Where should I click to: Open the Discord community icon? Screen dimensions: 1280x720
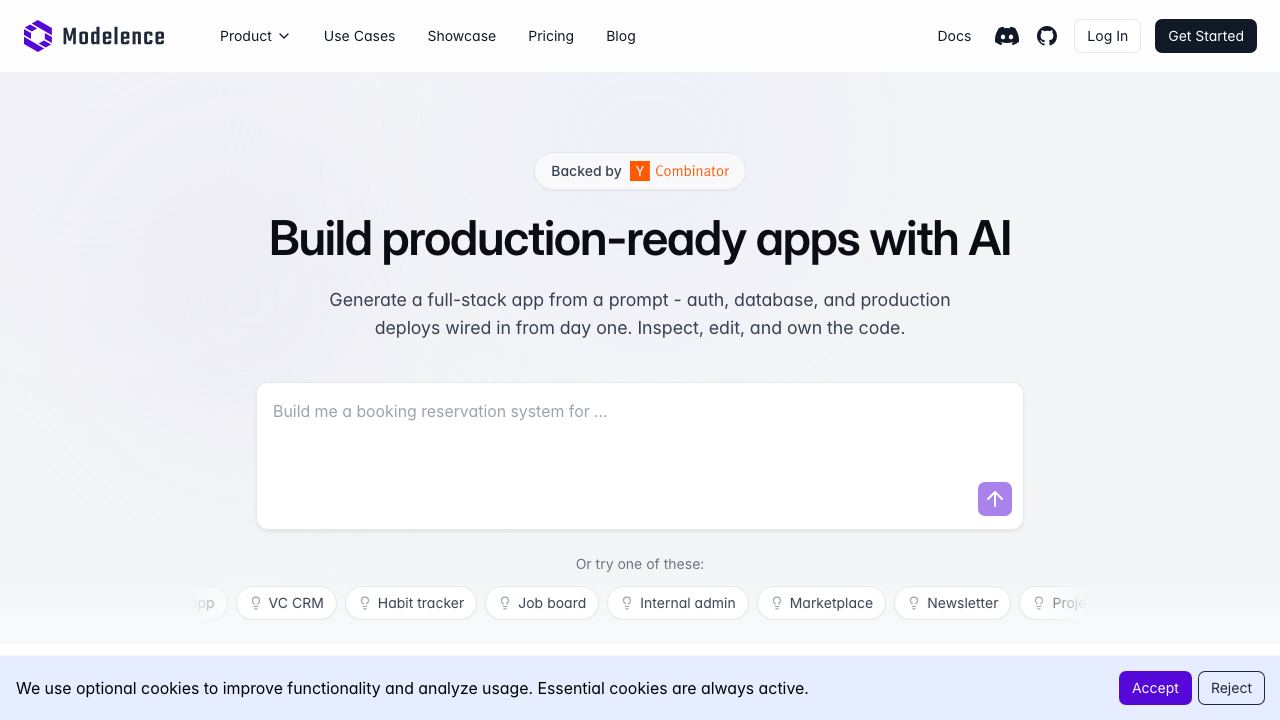[x=1007, y=36]
